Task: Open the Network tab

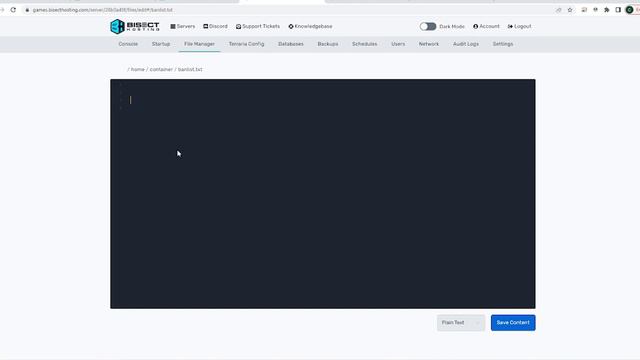Action: (429, 44)
